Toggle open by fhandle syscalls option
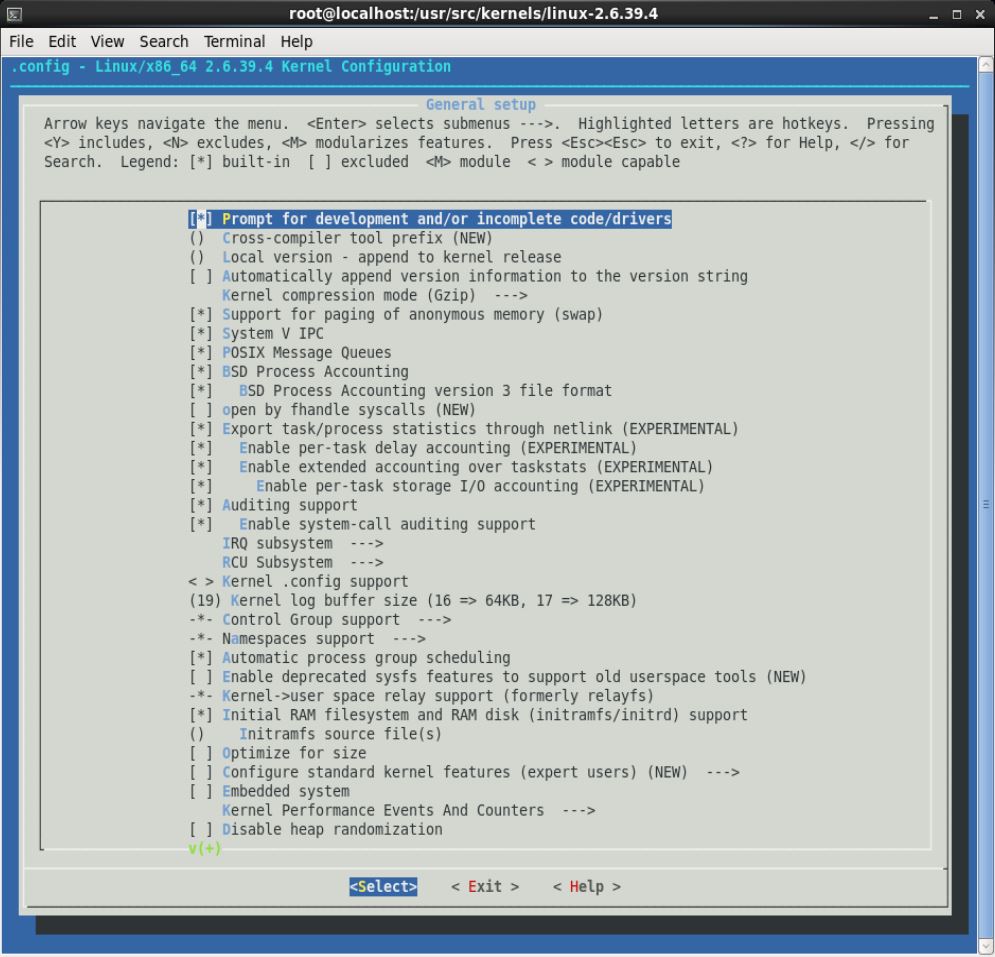The width and height of the screenshot is (995, 957). coord(333,409)
